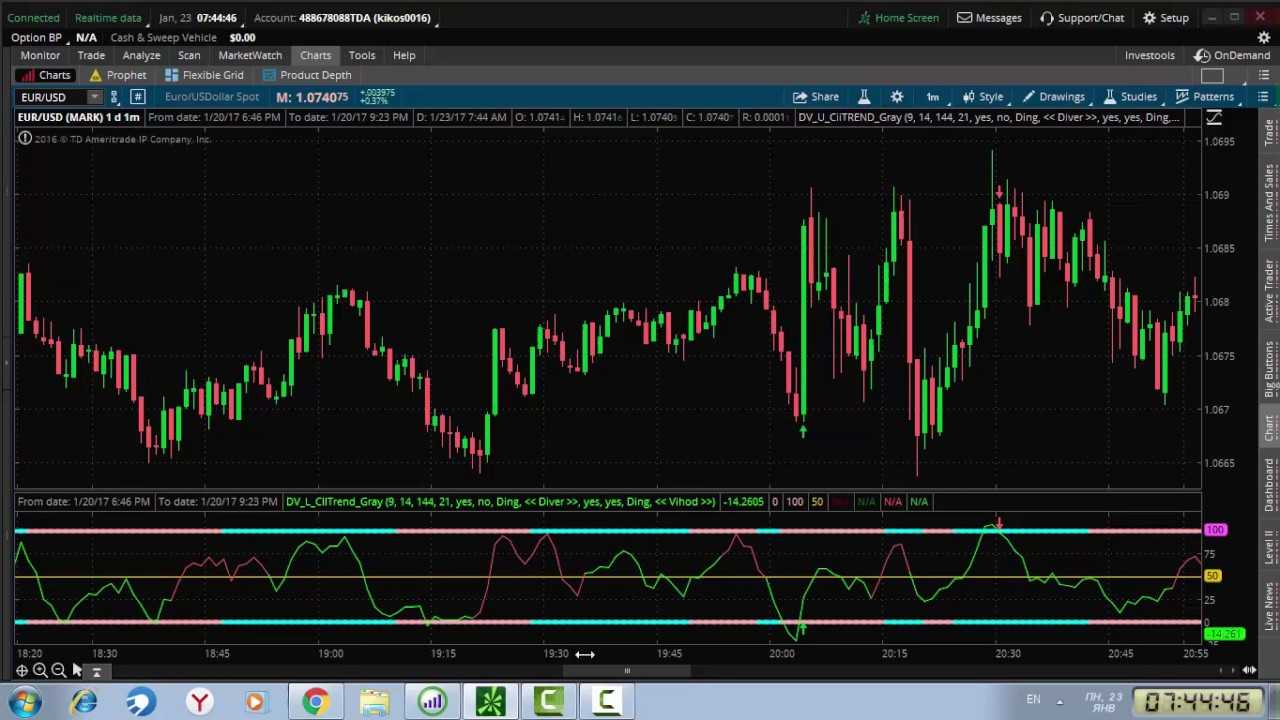
Task: Select the Charts sub-tab
Action: (45, 75)
